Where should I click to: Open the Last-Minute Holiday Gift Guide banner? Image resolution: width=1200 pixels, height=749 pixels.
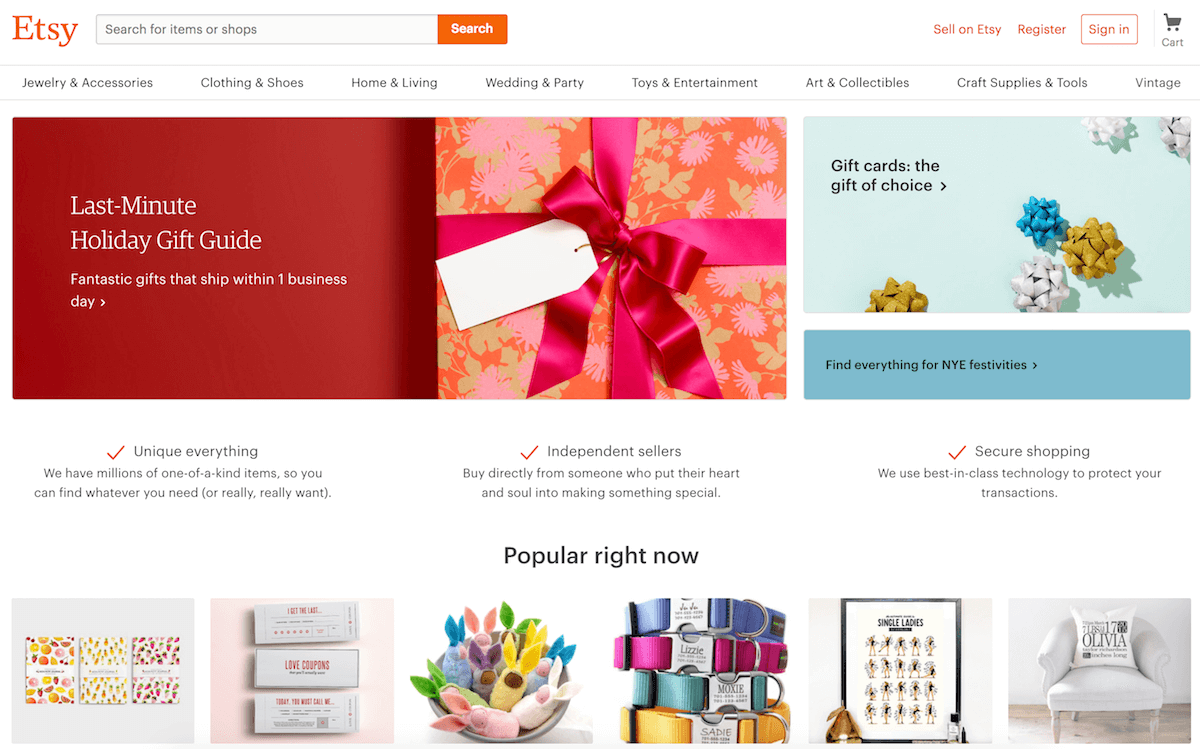pyautogui.click(x=399, y=258)
